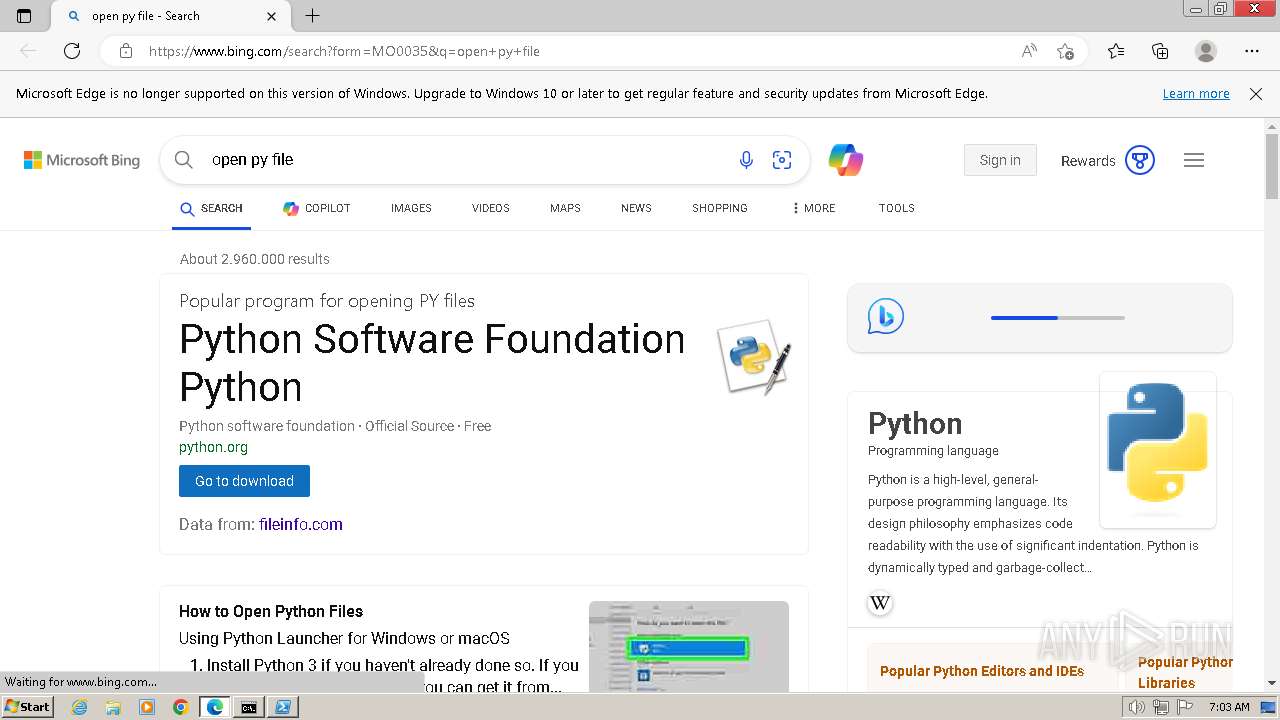Image resolution: width=1280 pixels, height=720 pixels.
Task: Go back to previous page
Action: 28,51
